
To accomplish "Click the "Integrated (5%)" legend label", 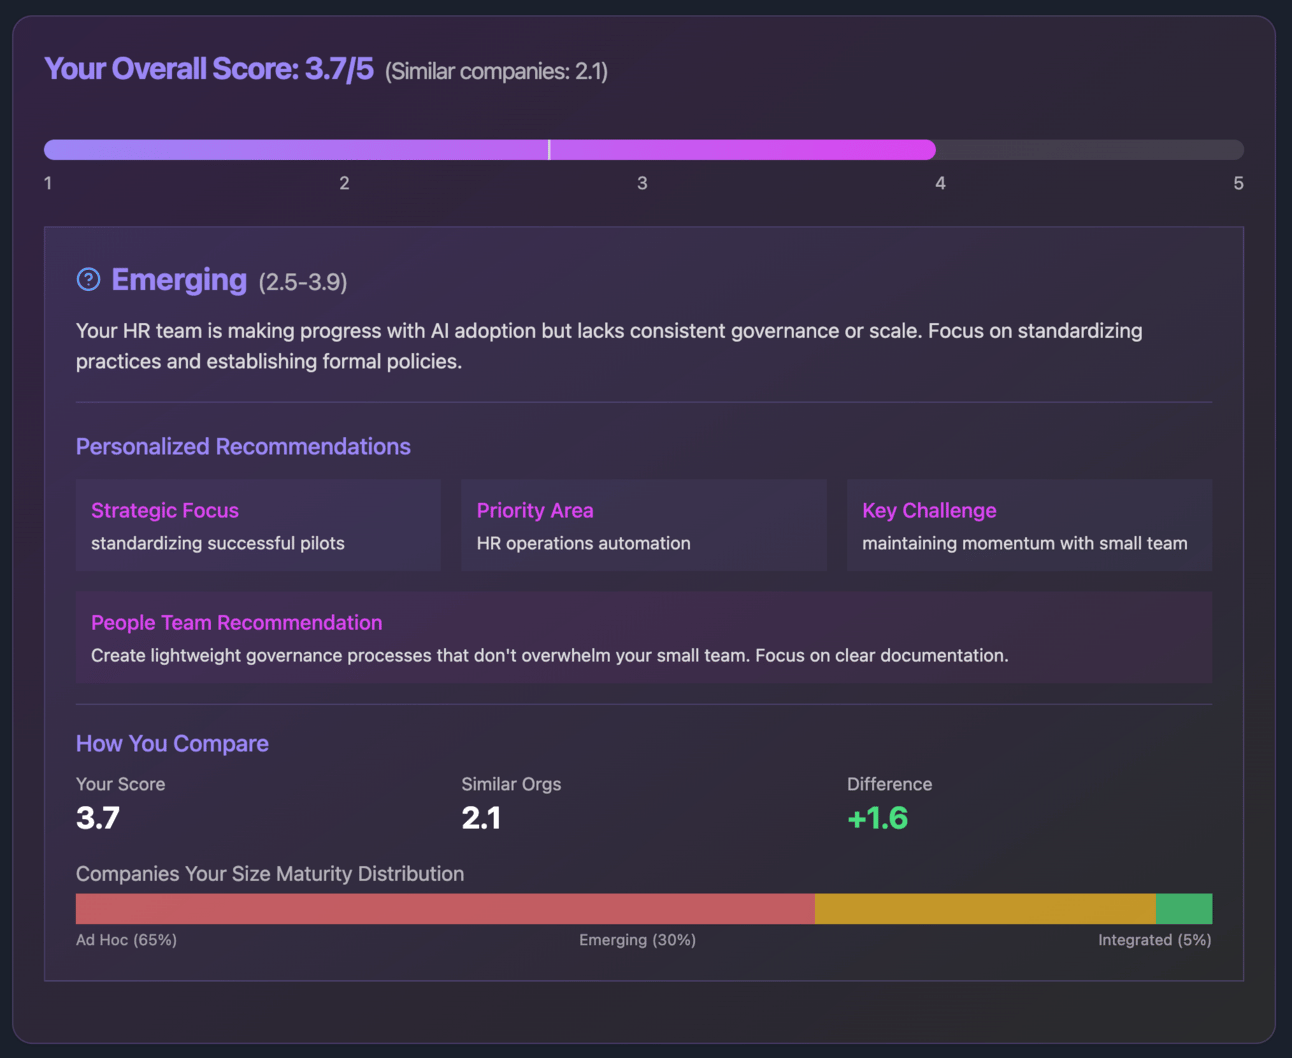I will point(1155,940).
